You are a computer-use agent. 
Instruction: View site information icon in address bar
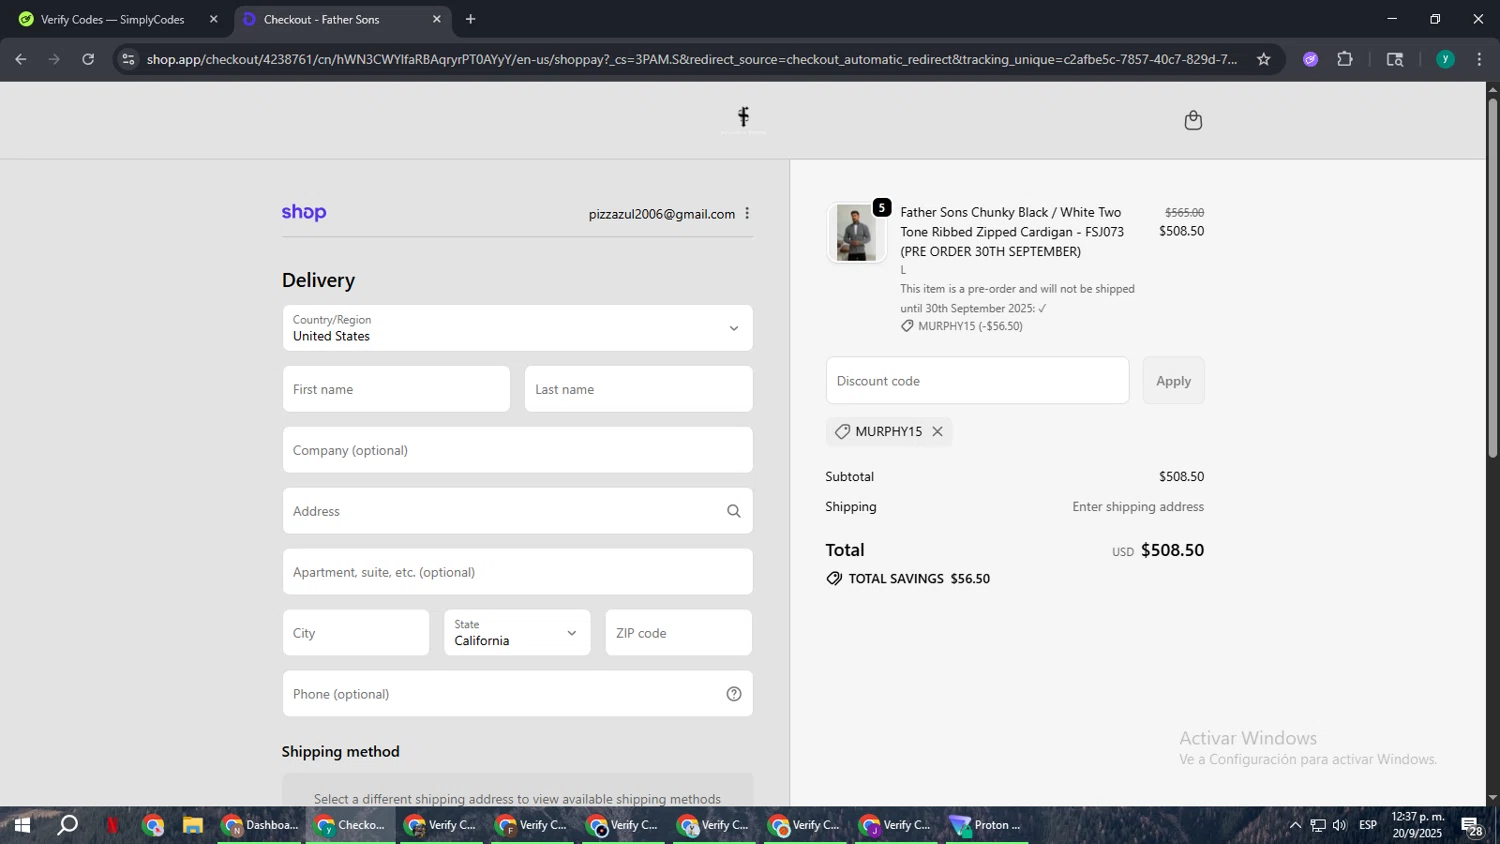tap(127, 59)
